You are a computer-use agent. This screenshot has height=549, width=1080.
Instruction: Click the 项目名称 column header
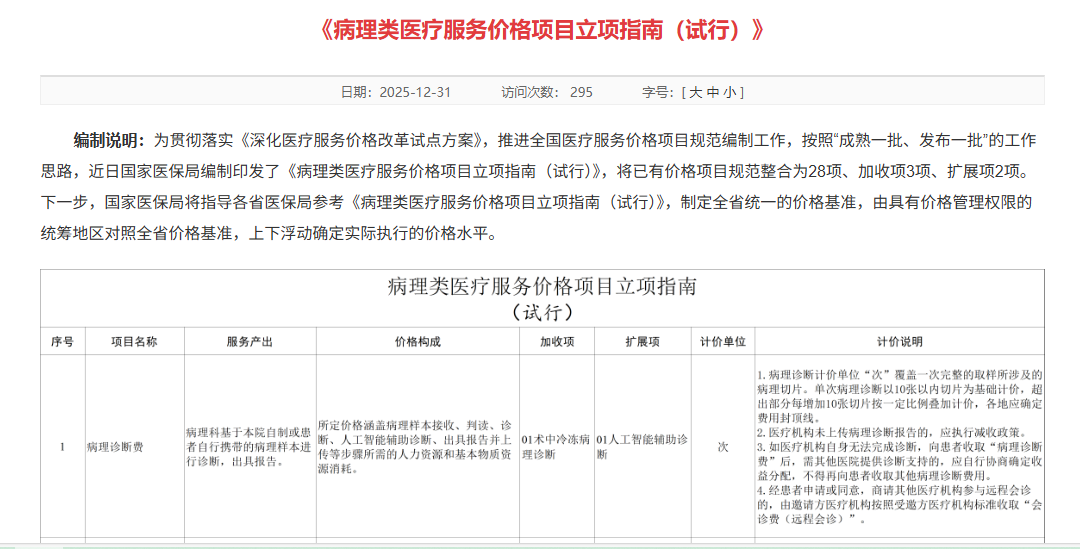134,341
